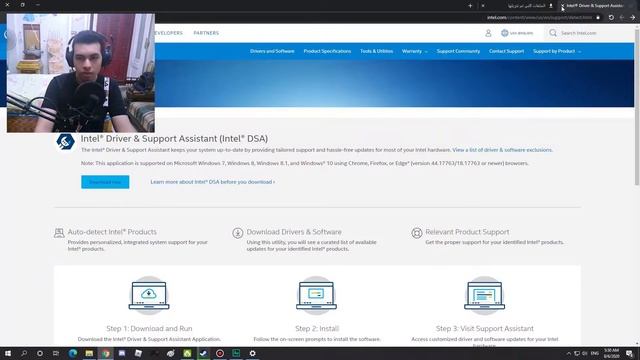The height and width of the screenshot is (360, 640).
Task: Open Chrome from taskbar
Action: pyautogui.click(x=106, y=353)
